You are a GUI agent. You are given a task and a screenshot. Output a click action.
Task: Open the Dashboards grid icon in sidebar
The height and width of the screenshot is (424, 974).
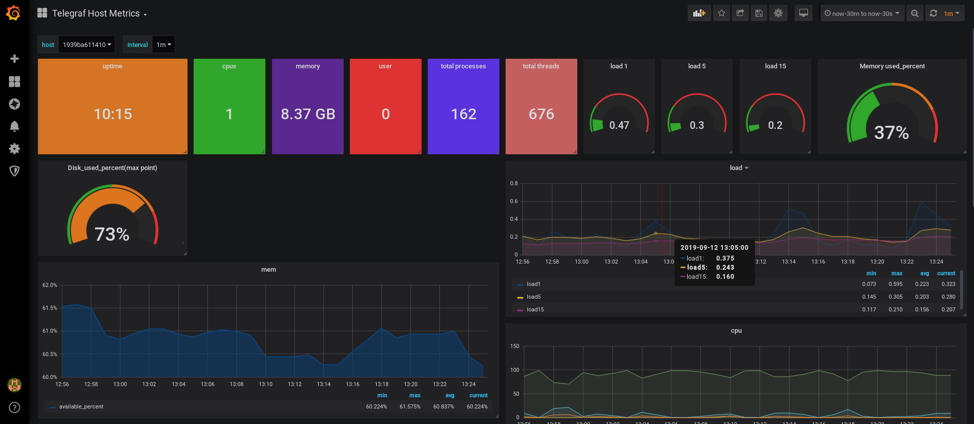click(x=14, y=81)
